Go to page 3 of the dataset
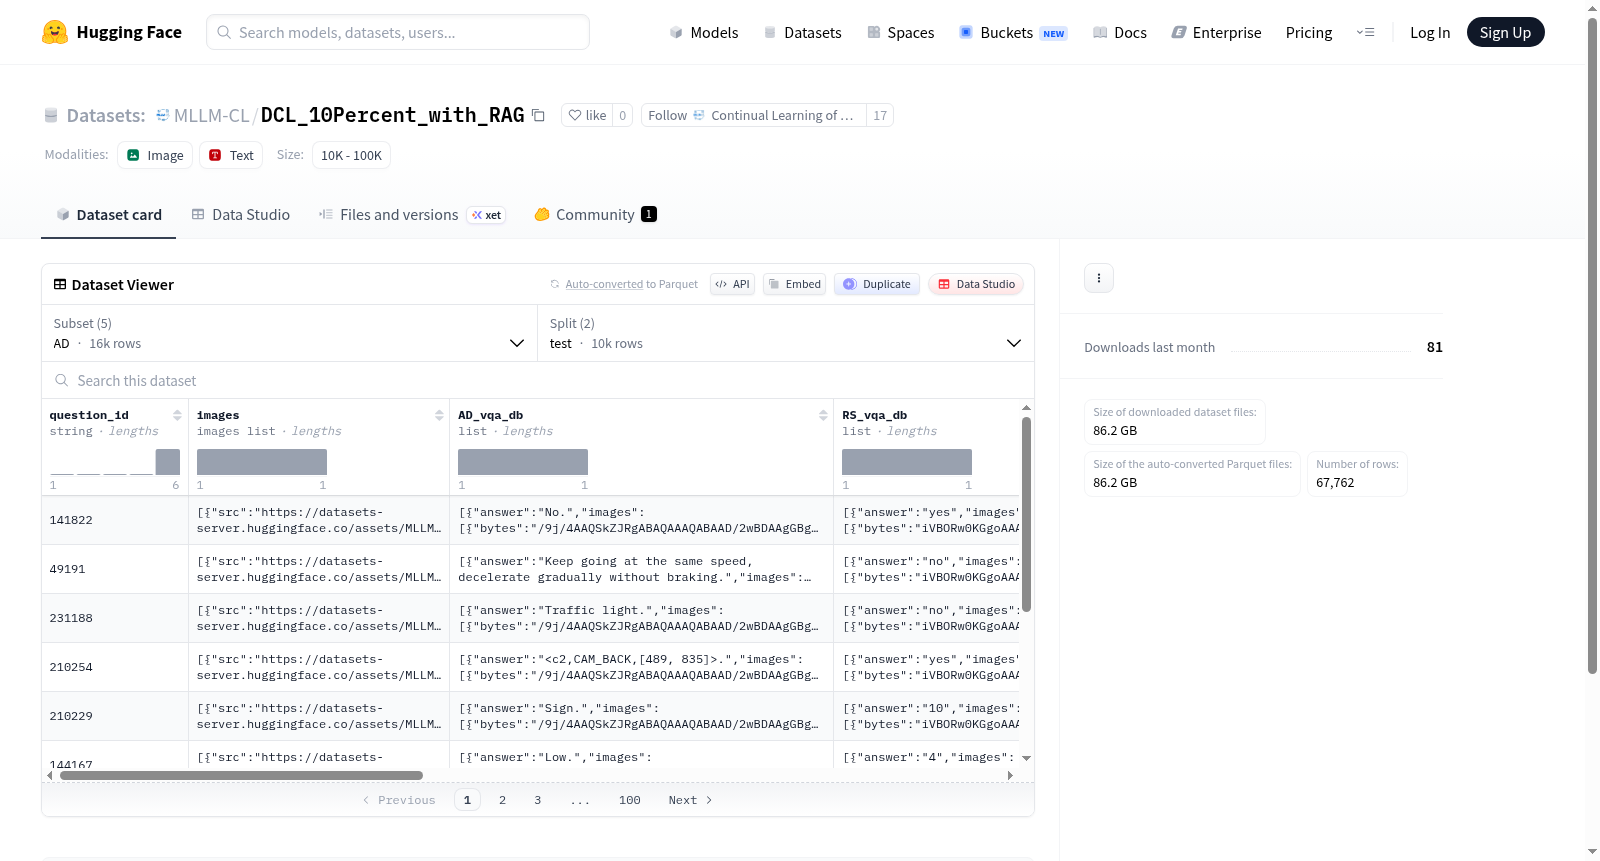This screenshot has height=861, width=1600. pyautogui.click(x=537, y=800)
